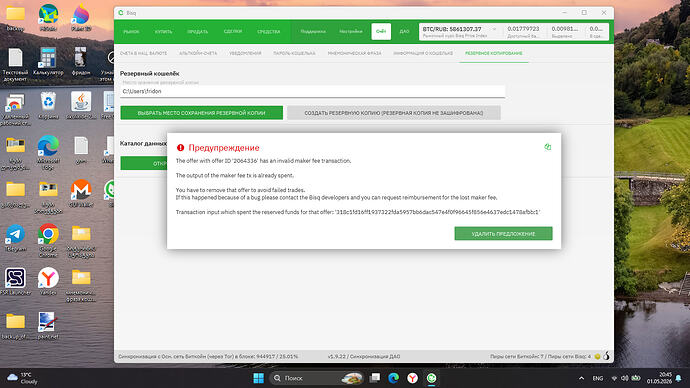This screenshot has width=690, height=388.
Task: Open the Поддержка tab
Action: [x=313, y=32]
